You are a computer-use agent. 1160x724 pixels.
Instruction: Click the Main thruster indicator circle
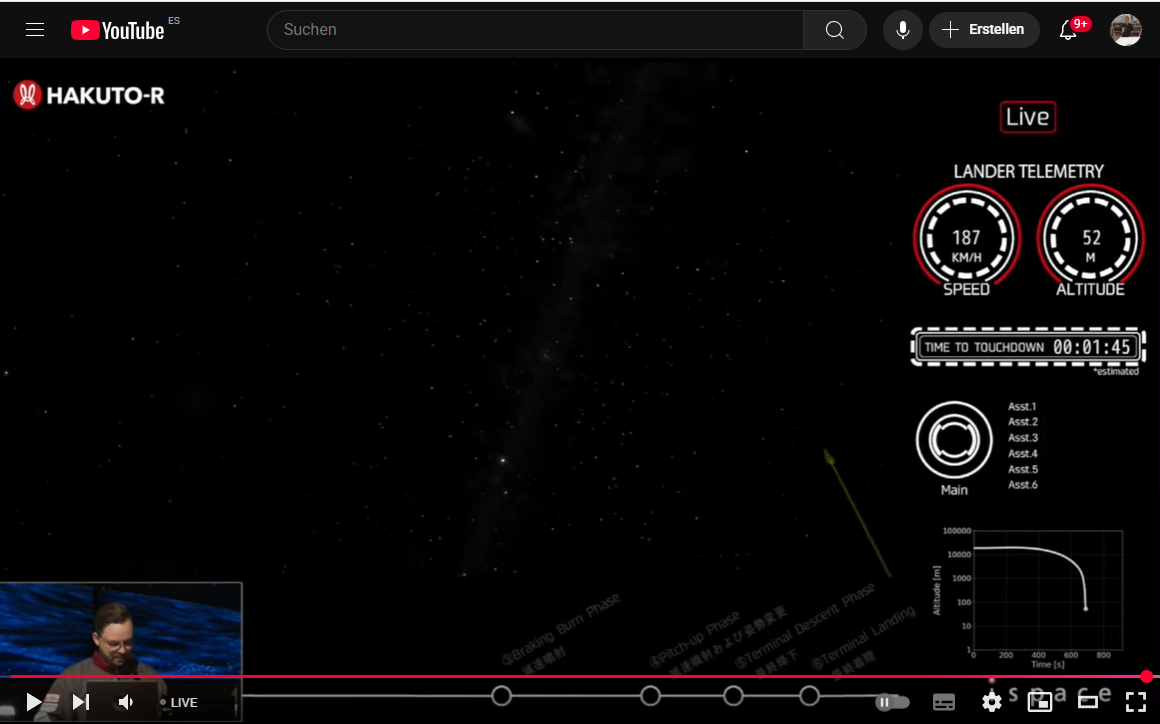(x=954, y=440)
